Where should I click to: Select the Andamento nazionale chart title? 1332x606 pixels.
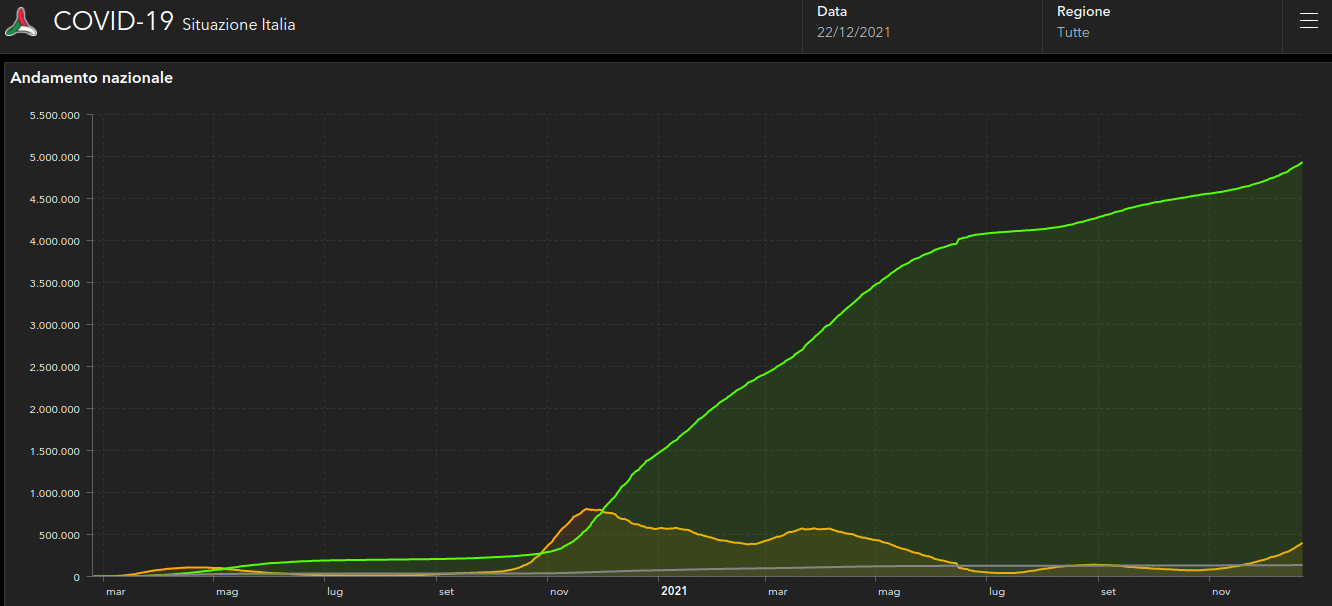click(x=92, y=78)
